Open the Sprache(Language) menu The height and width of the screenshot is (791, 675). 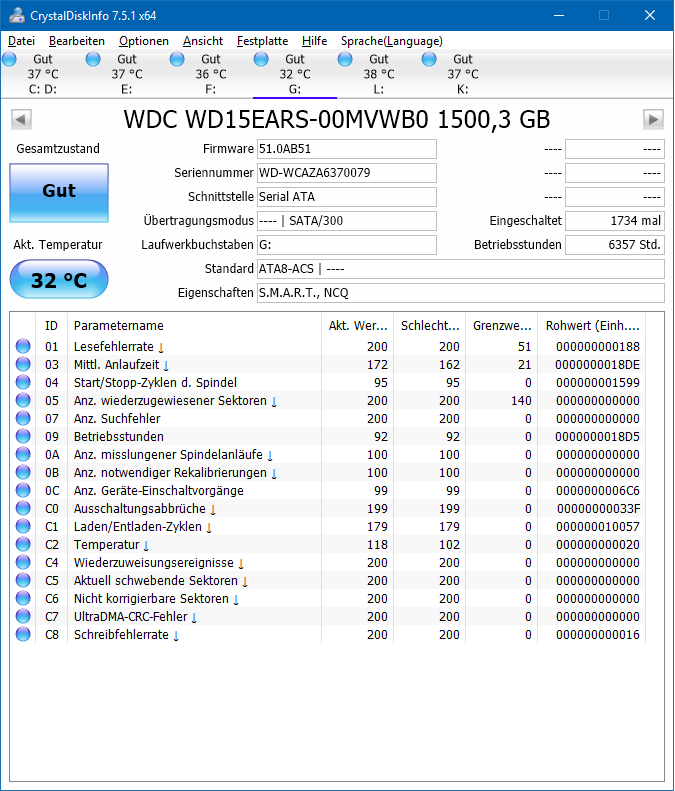coord(391,41)
